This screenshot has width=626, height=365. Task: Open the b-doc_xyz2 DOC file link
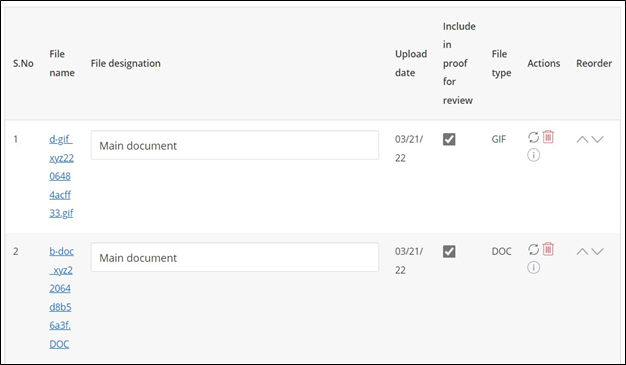tap(61, 298)
